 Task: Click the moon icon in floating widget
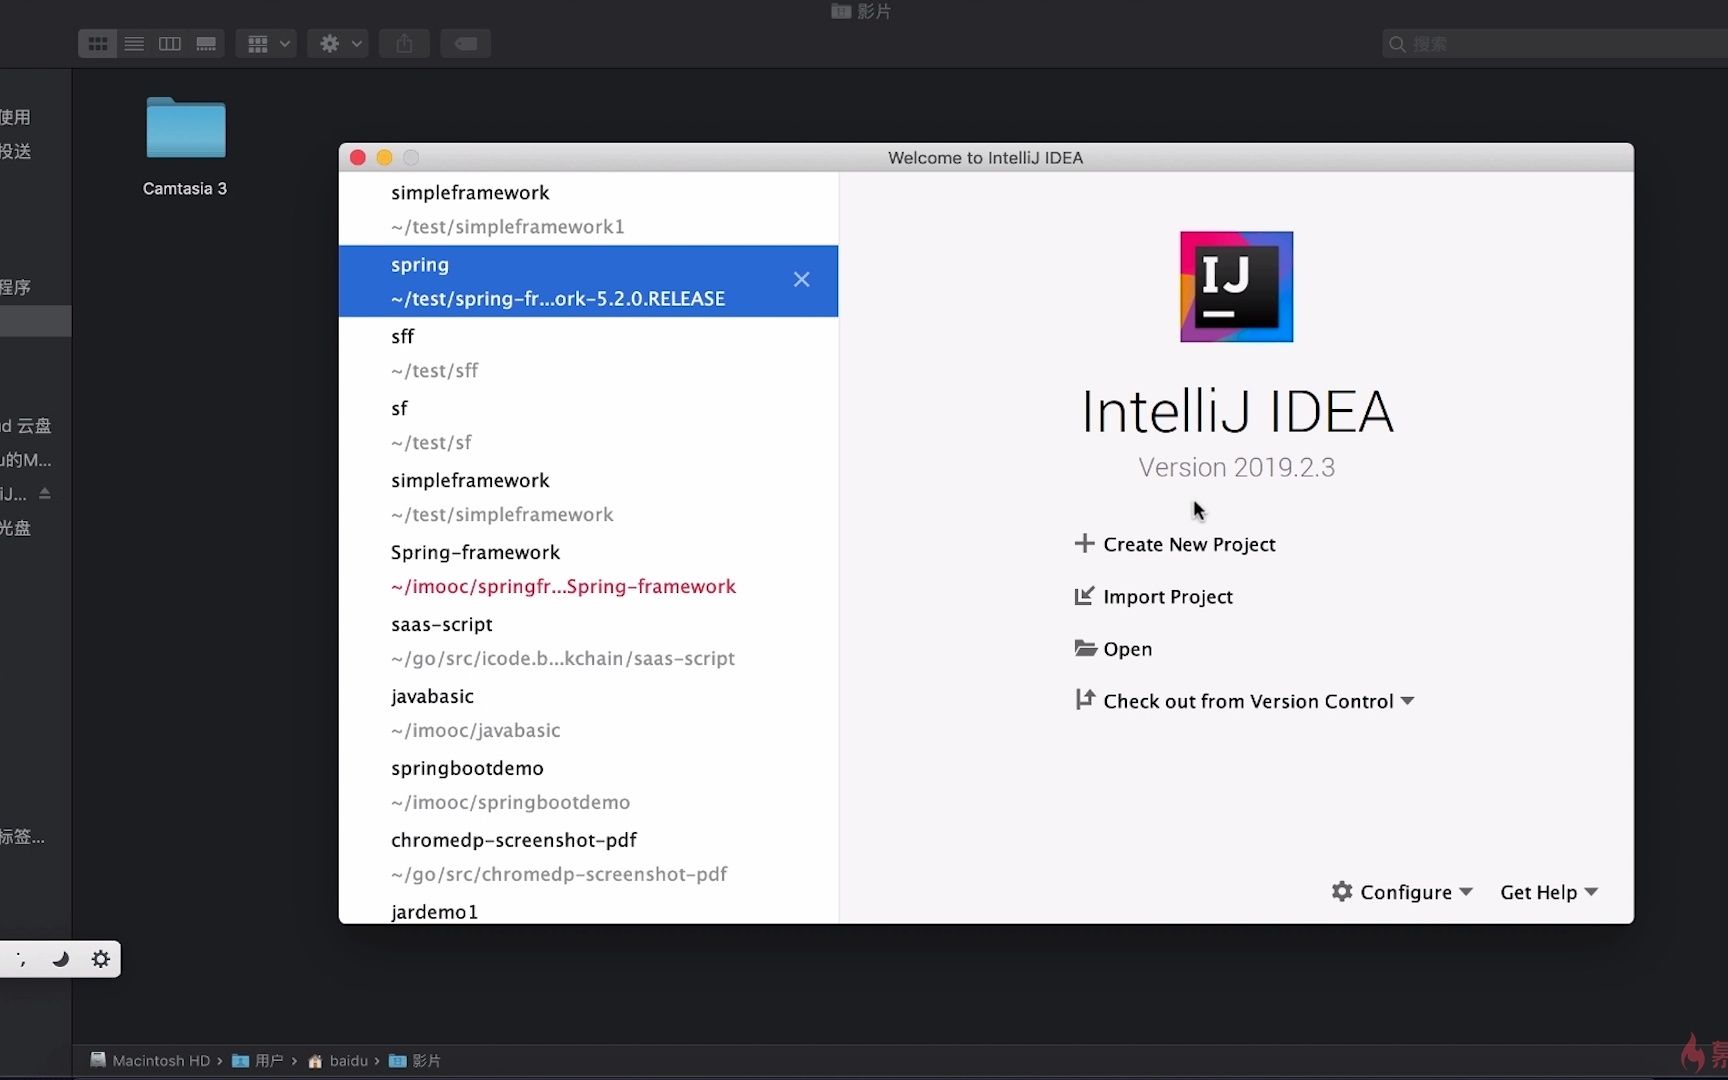(x=61, y=959)
